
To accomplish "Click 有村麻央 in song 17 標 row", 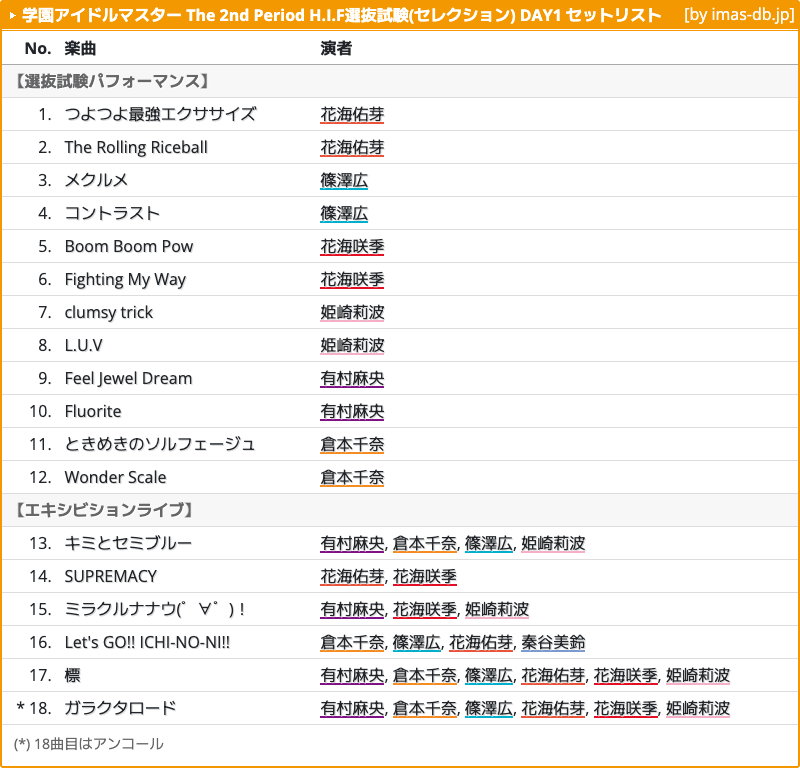I will point(352,676).
